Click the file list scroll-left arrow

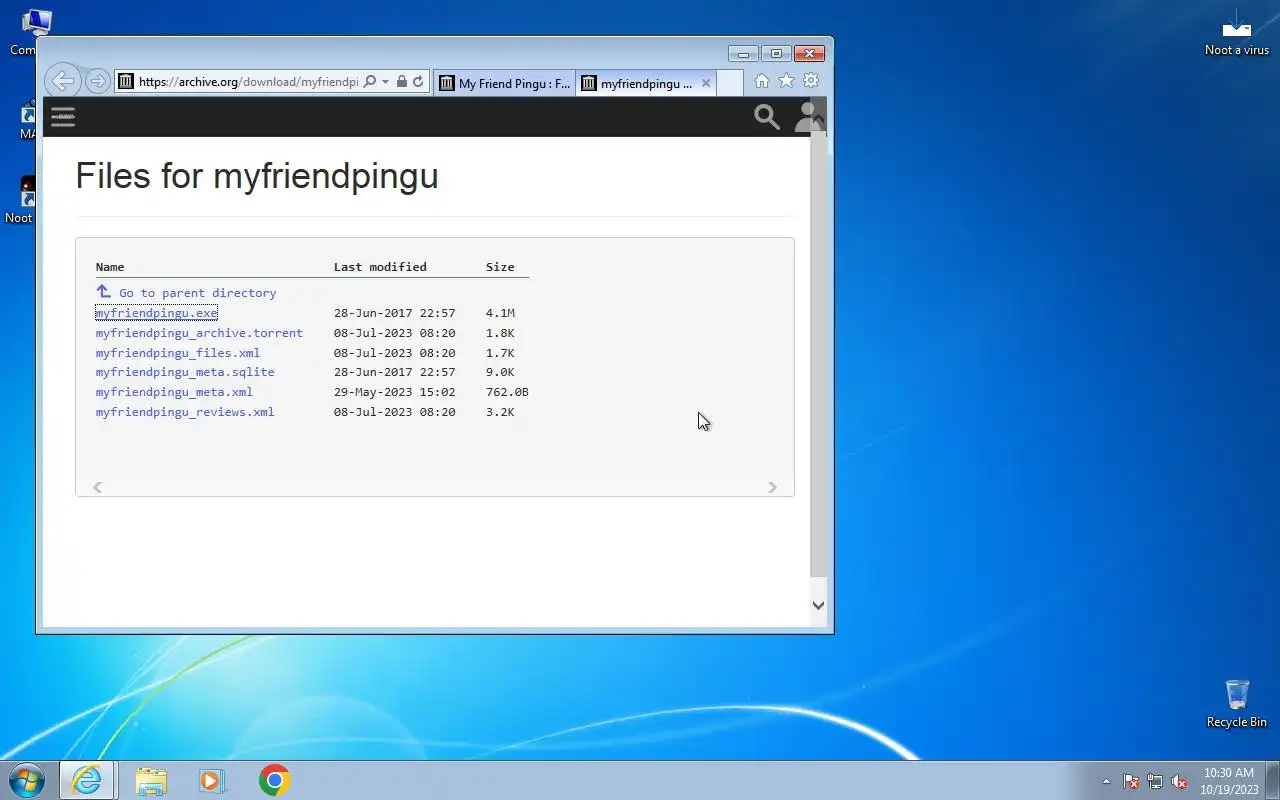(97, 487)
